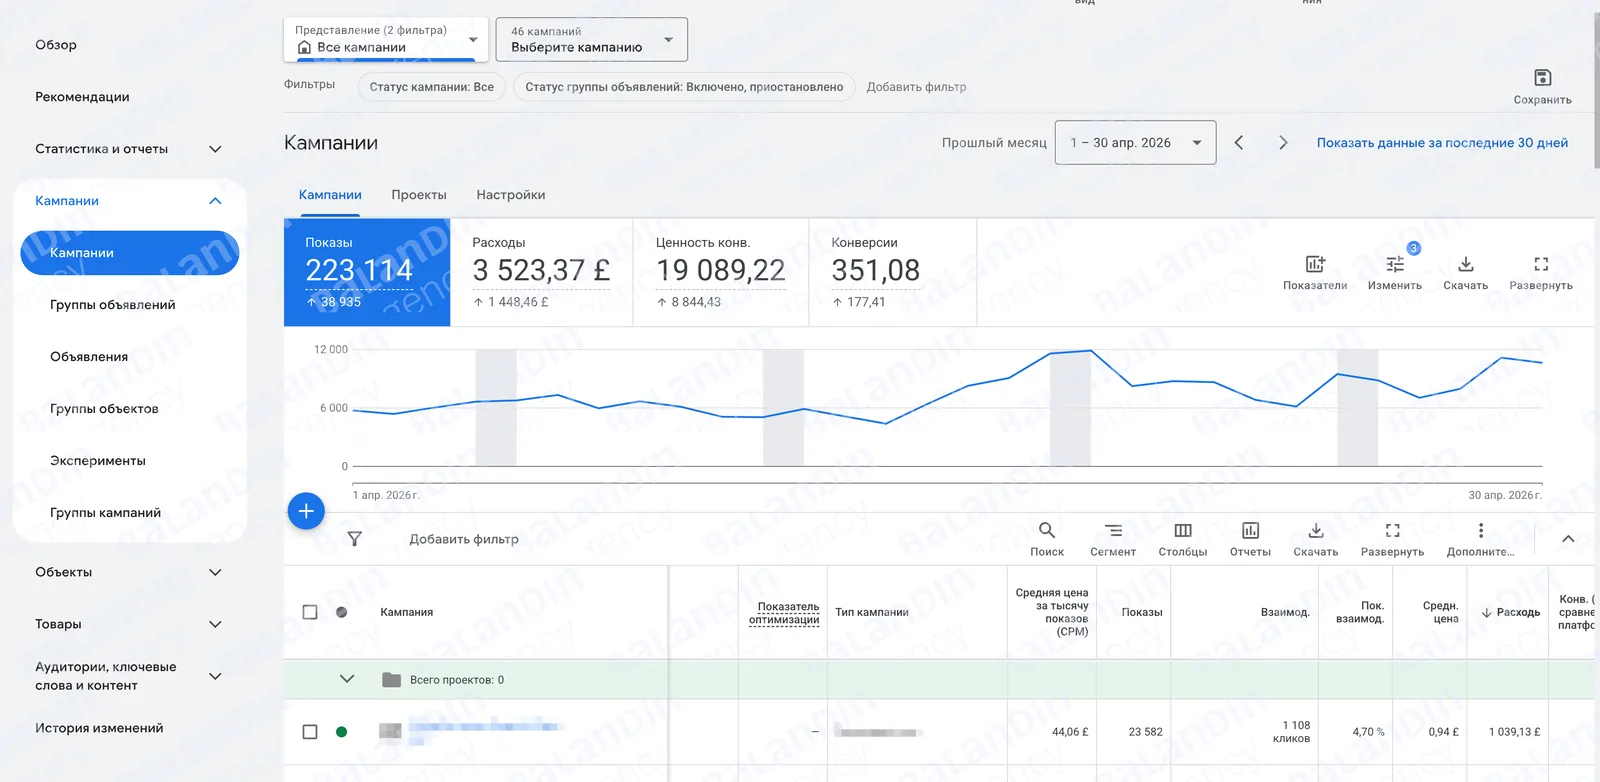
Task: Click Показать данные за последние 30 дней link
Action: 1442,143
